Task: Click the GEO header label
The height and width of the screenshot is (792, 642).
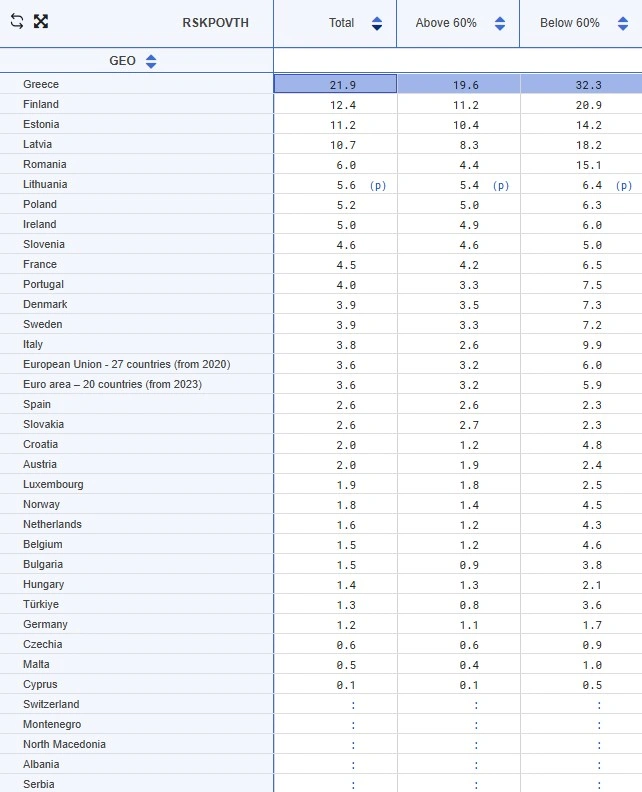Action: [x=122, y=61]
